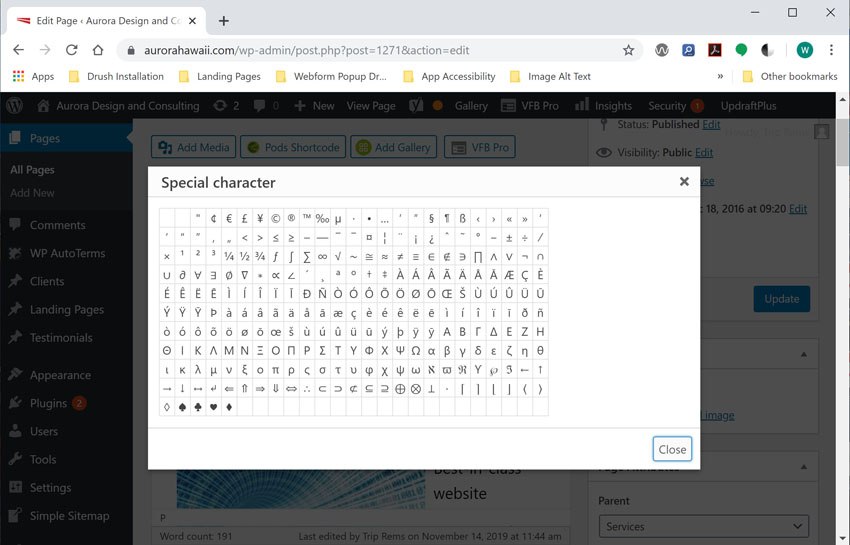This screenshot has height=545, width=850.
Task: Insert the black spade suit
Action: (x=183, y=407)
